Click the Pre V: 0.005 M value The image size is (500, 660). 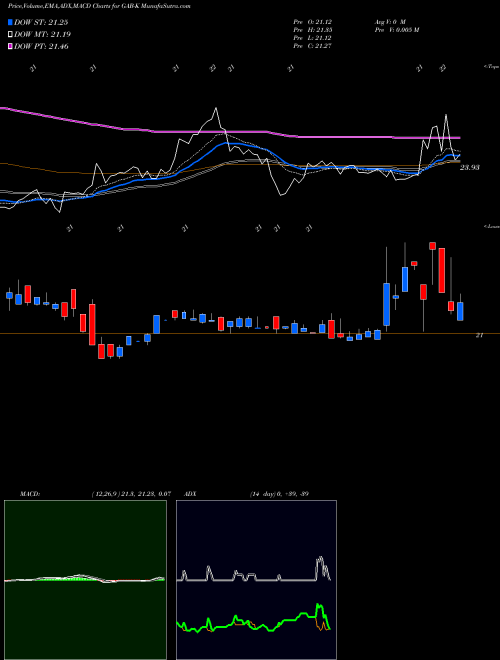[x=396, y=30]
